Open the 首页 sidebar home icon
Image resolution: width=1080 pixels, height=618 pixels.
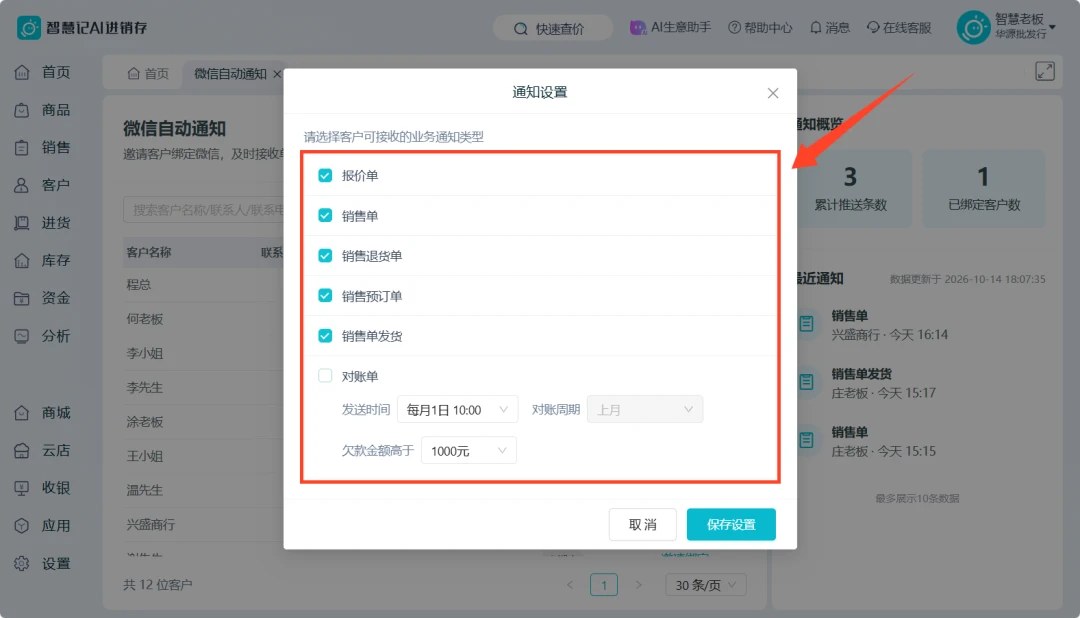click(22, 72)
